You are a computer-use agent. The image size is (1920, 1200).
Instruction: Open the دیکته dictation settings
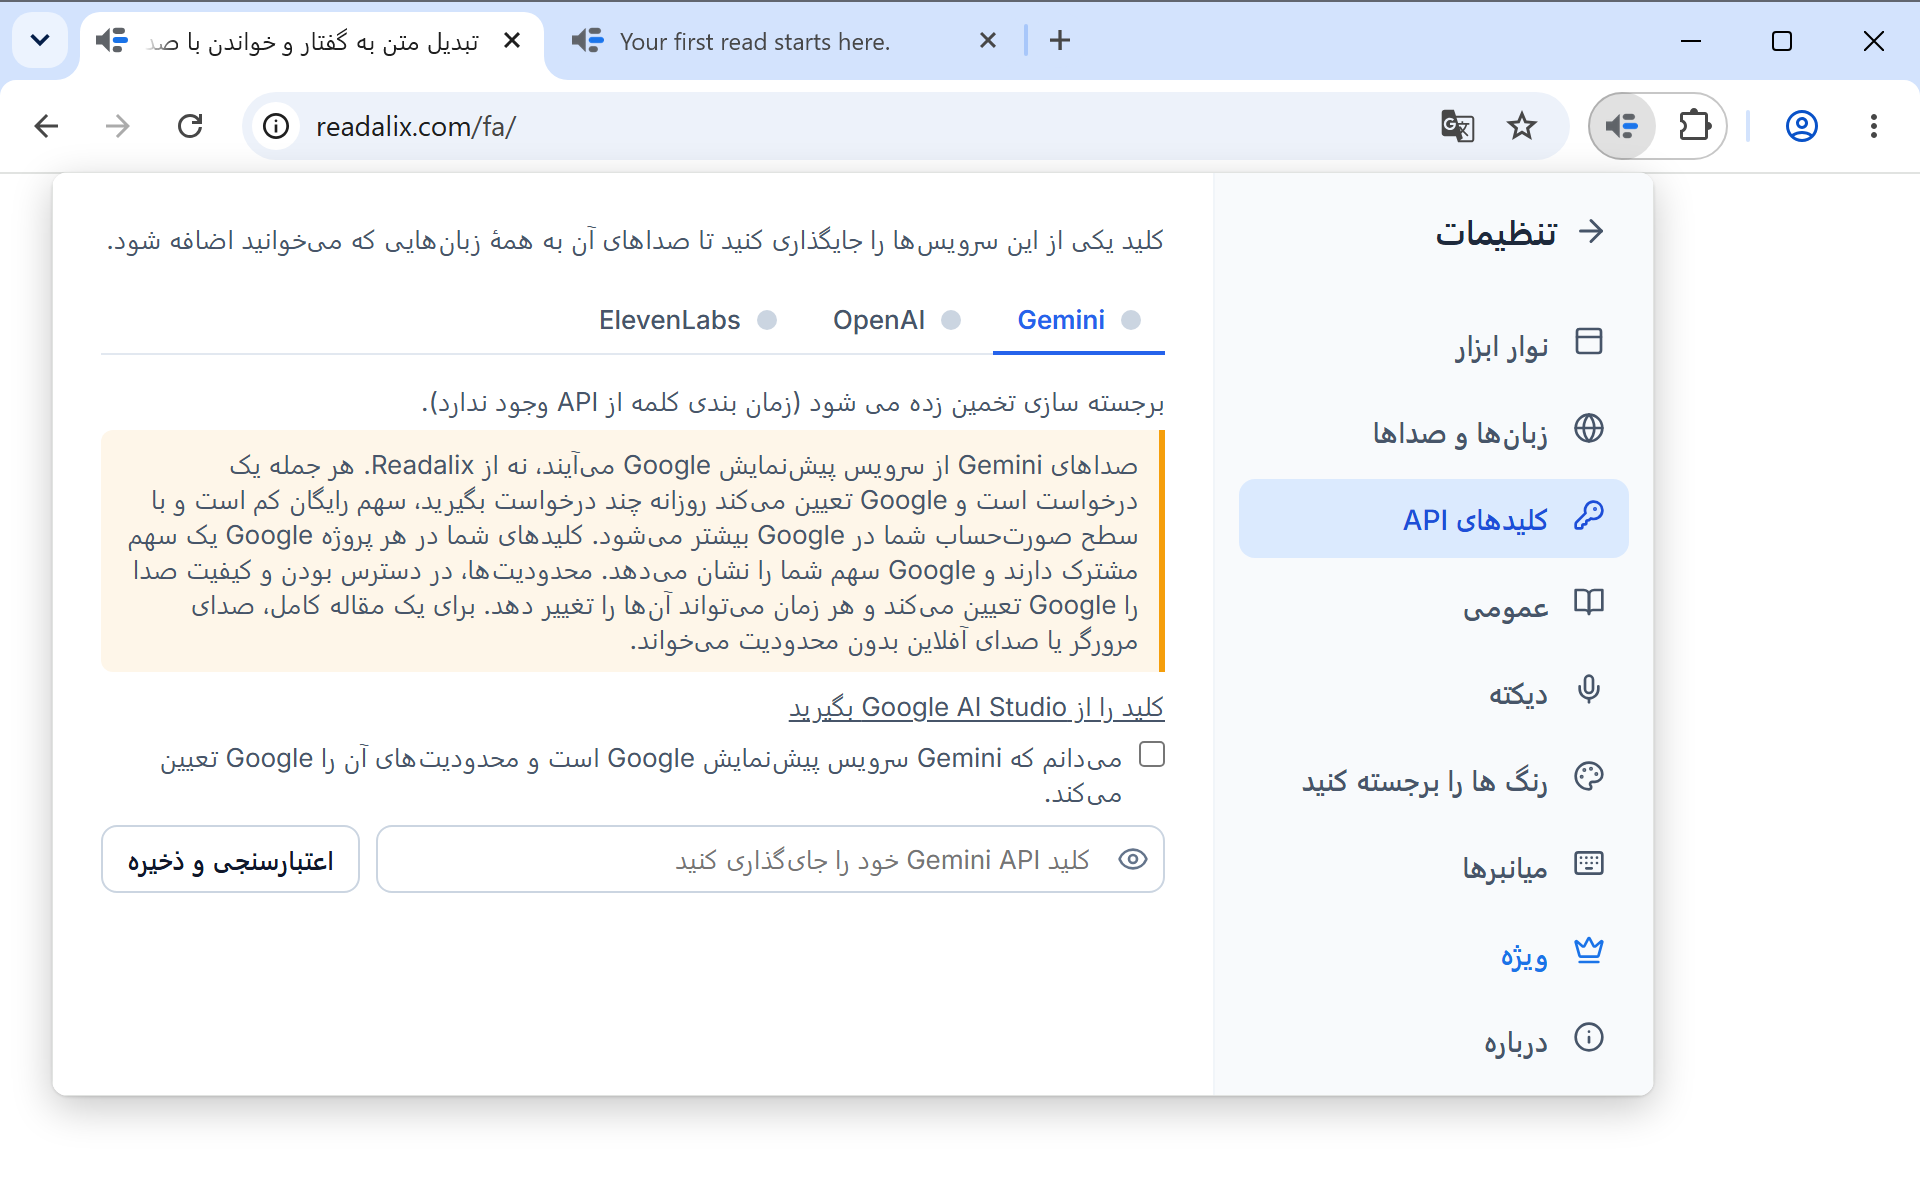[x=1433, y=693]
